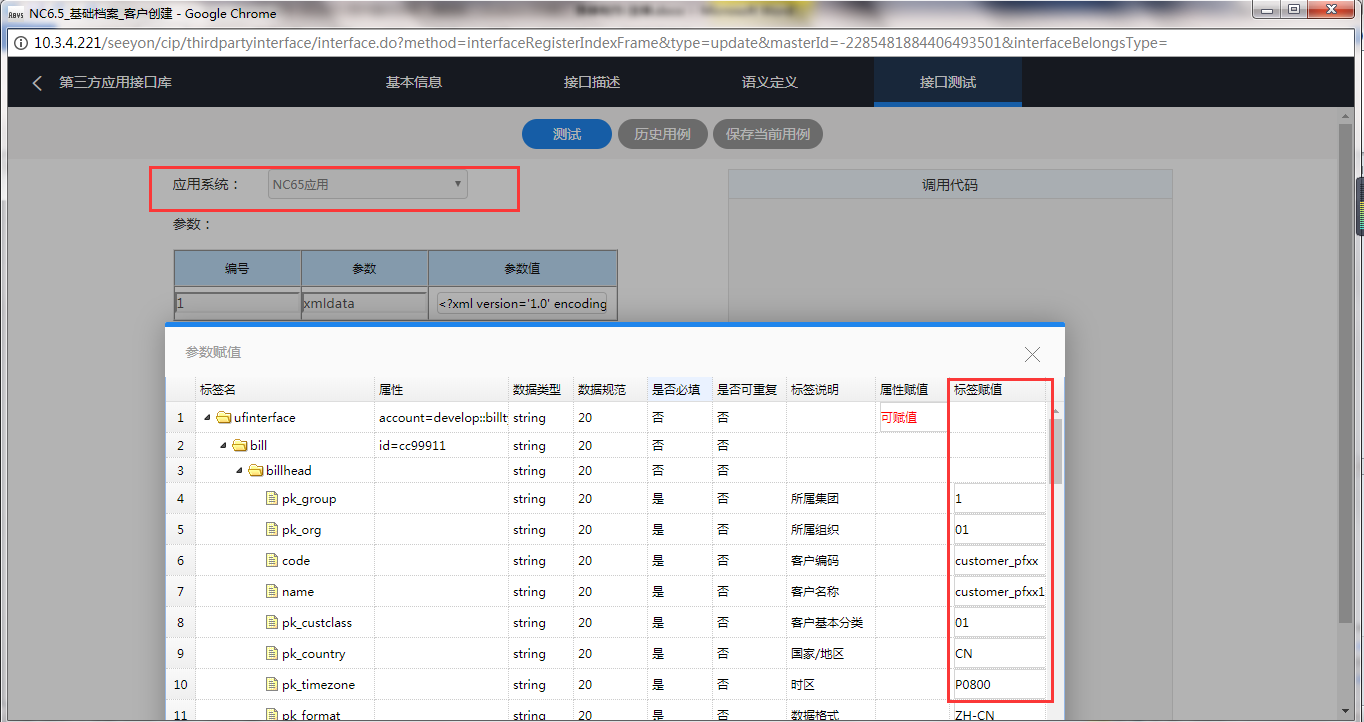
Task: Click the pk_country file icon
Action: coord(272,654)
